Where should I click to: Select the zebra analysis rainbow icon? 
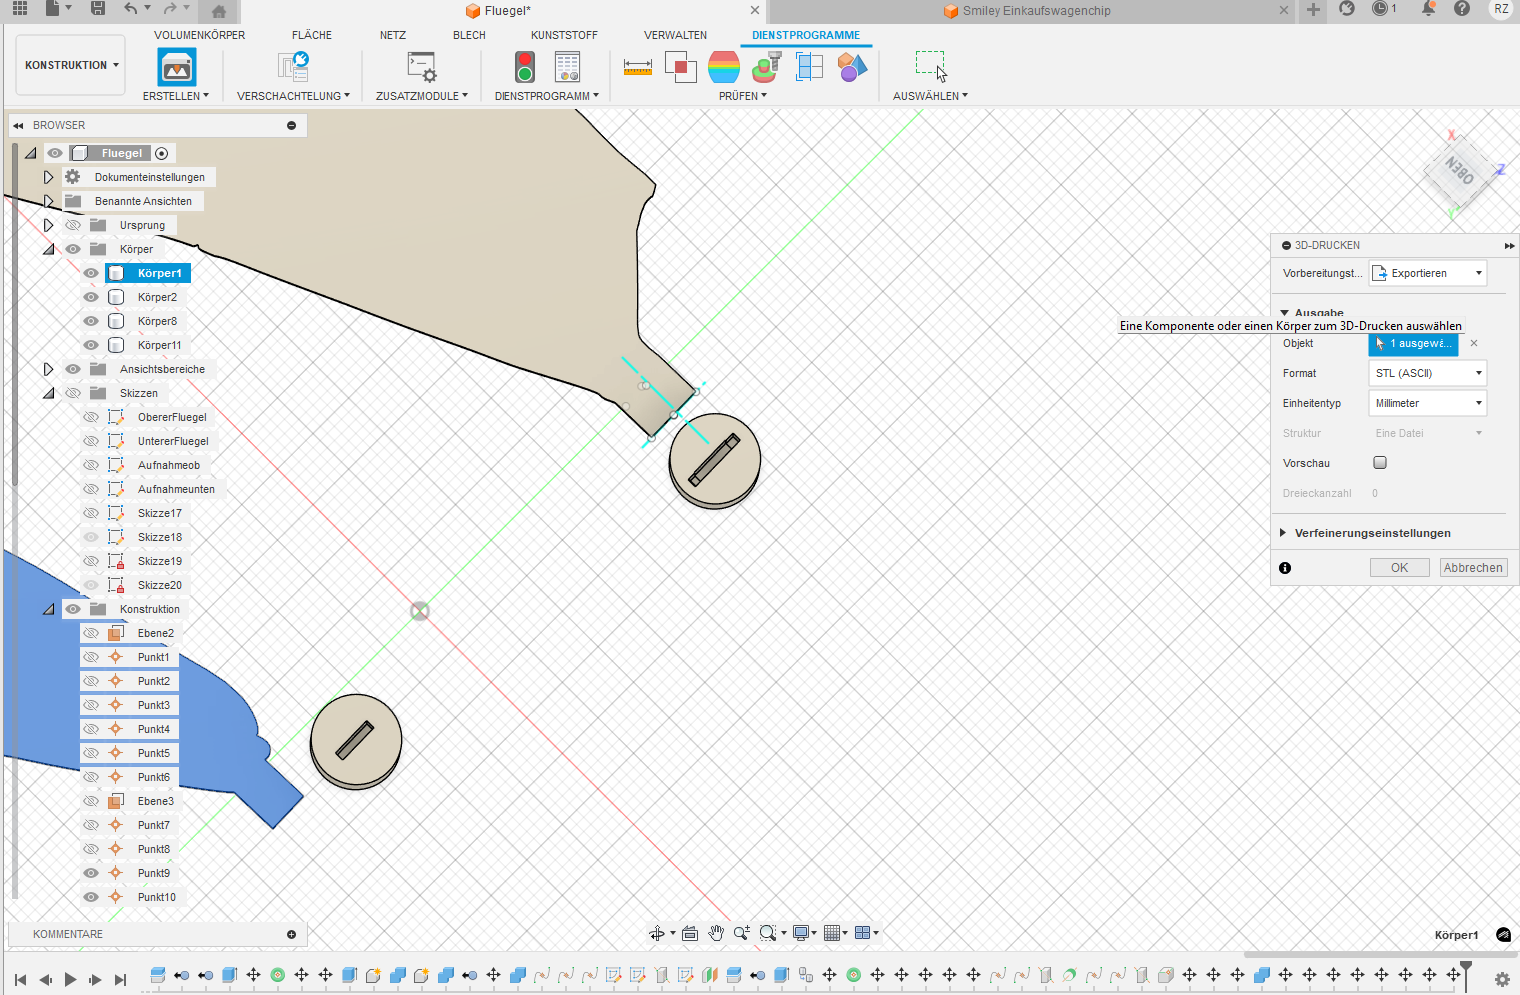[723, 68]
